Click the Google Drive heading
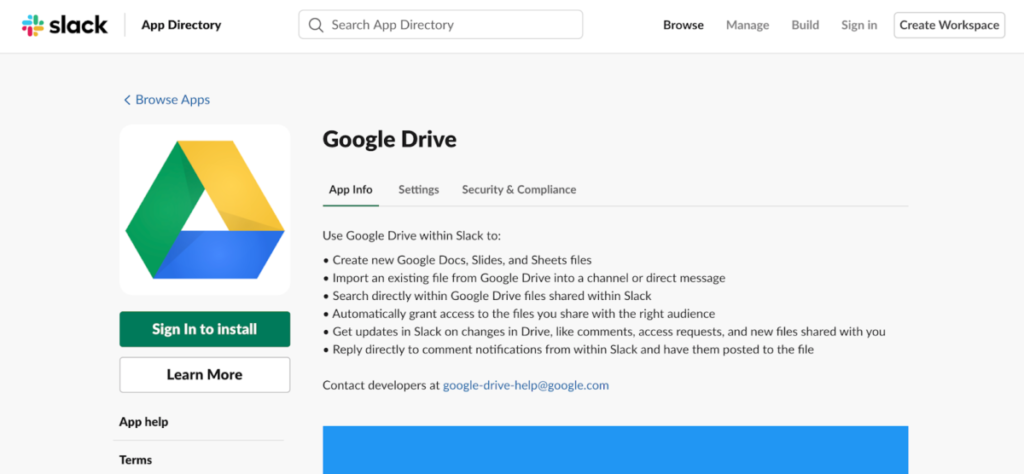The width and height of the screenshot is (1024, 474). click(390, 139)
